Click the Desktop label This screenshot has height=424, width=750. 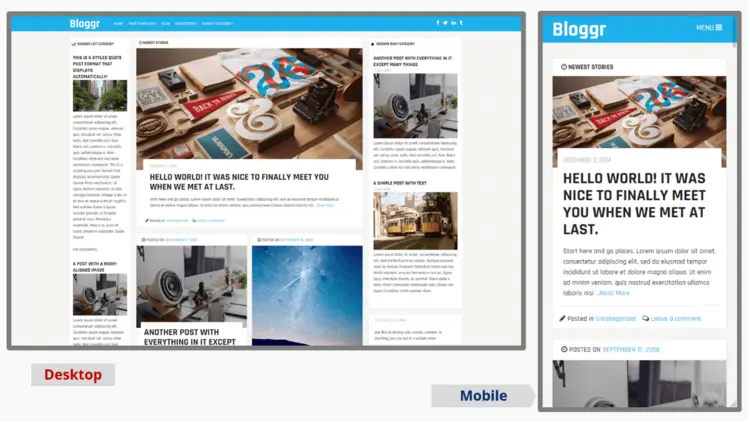[x=73, y=375]
